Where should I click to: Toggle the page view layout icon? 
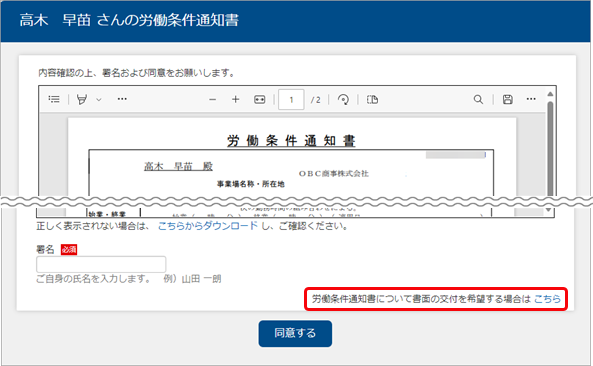click(x=372, y=99)
